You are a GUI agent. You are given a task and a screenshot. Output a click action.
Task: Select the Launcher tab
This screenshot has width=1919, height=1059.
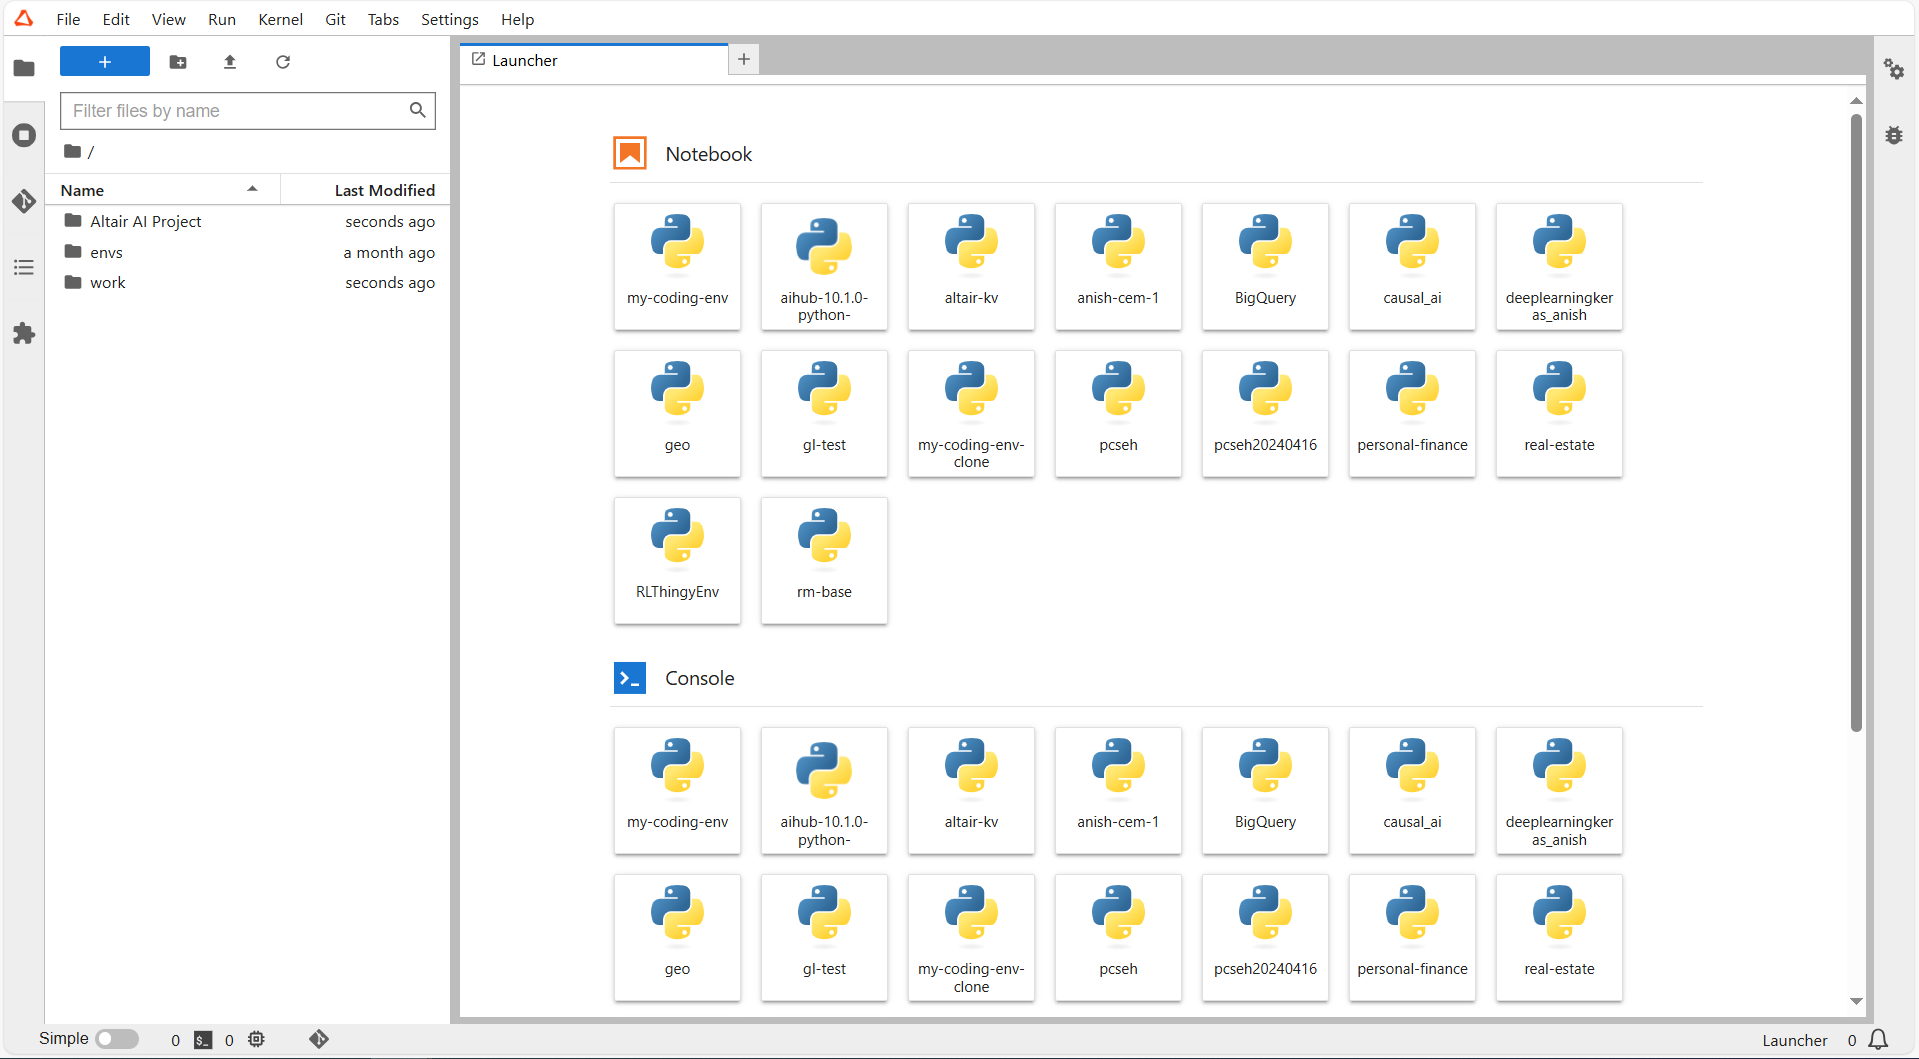[594, 60]
